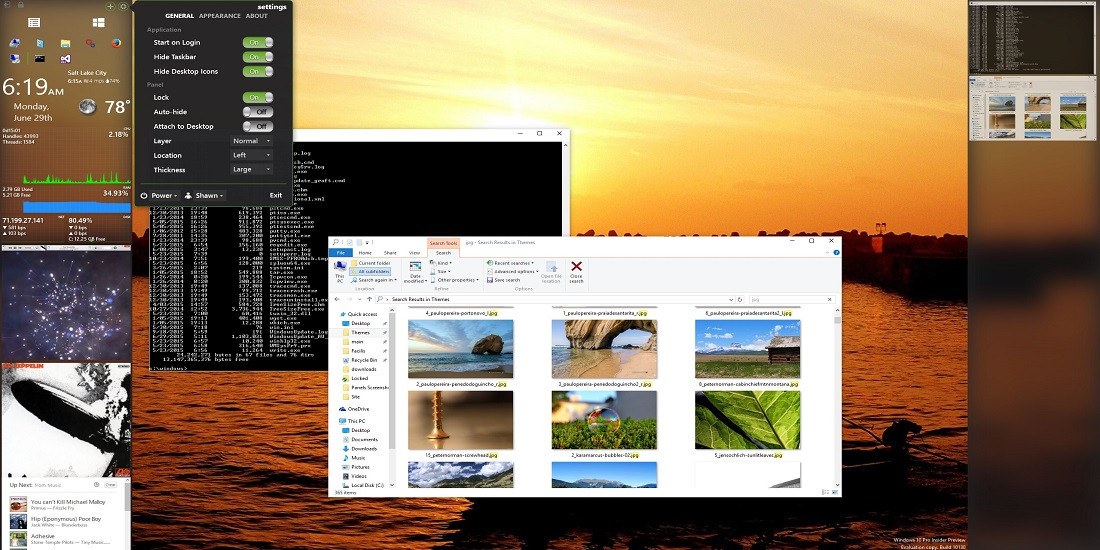Expand Date modified dropdown in ribbon

point(415,271)
